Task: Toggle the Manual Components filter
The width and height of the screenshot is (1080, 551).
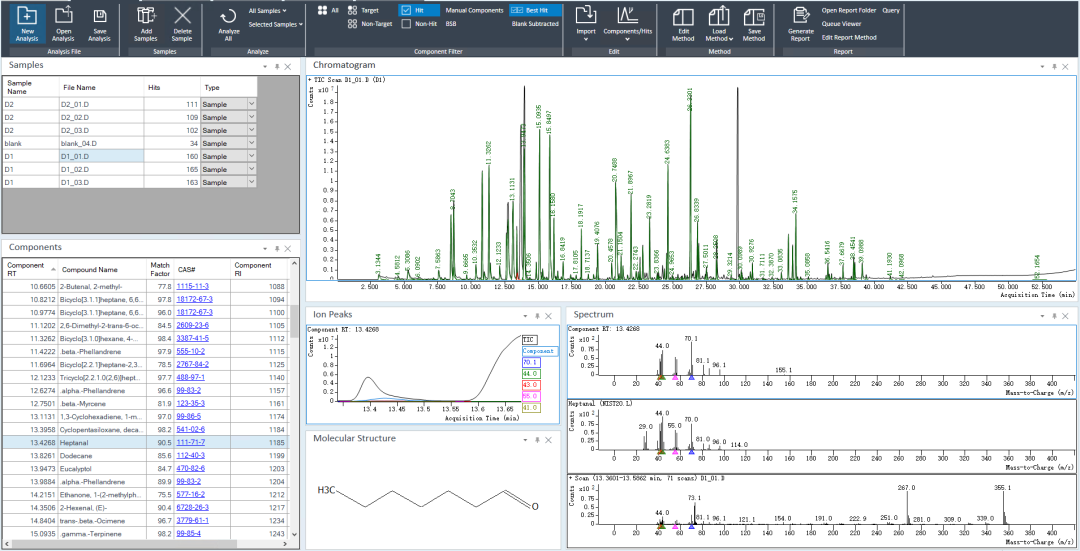Action: [x=474, y=10]
